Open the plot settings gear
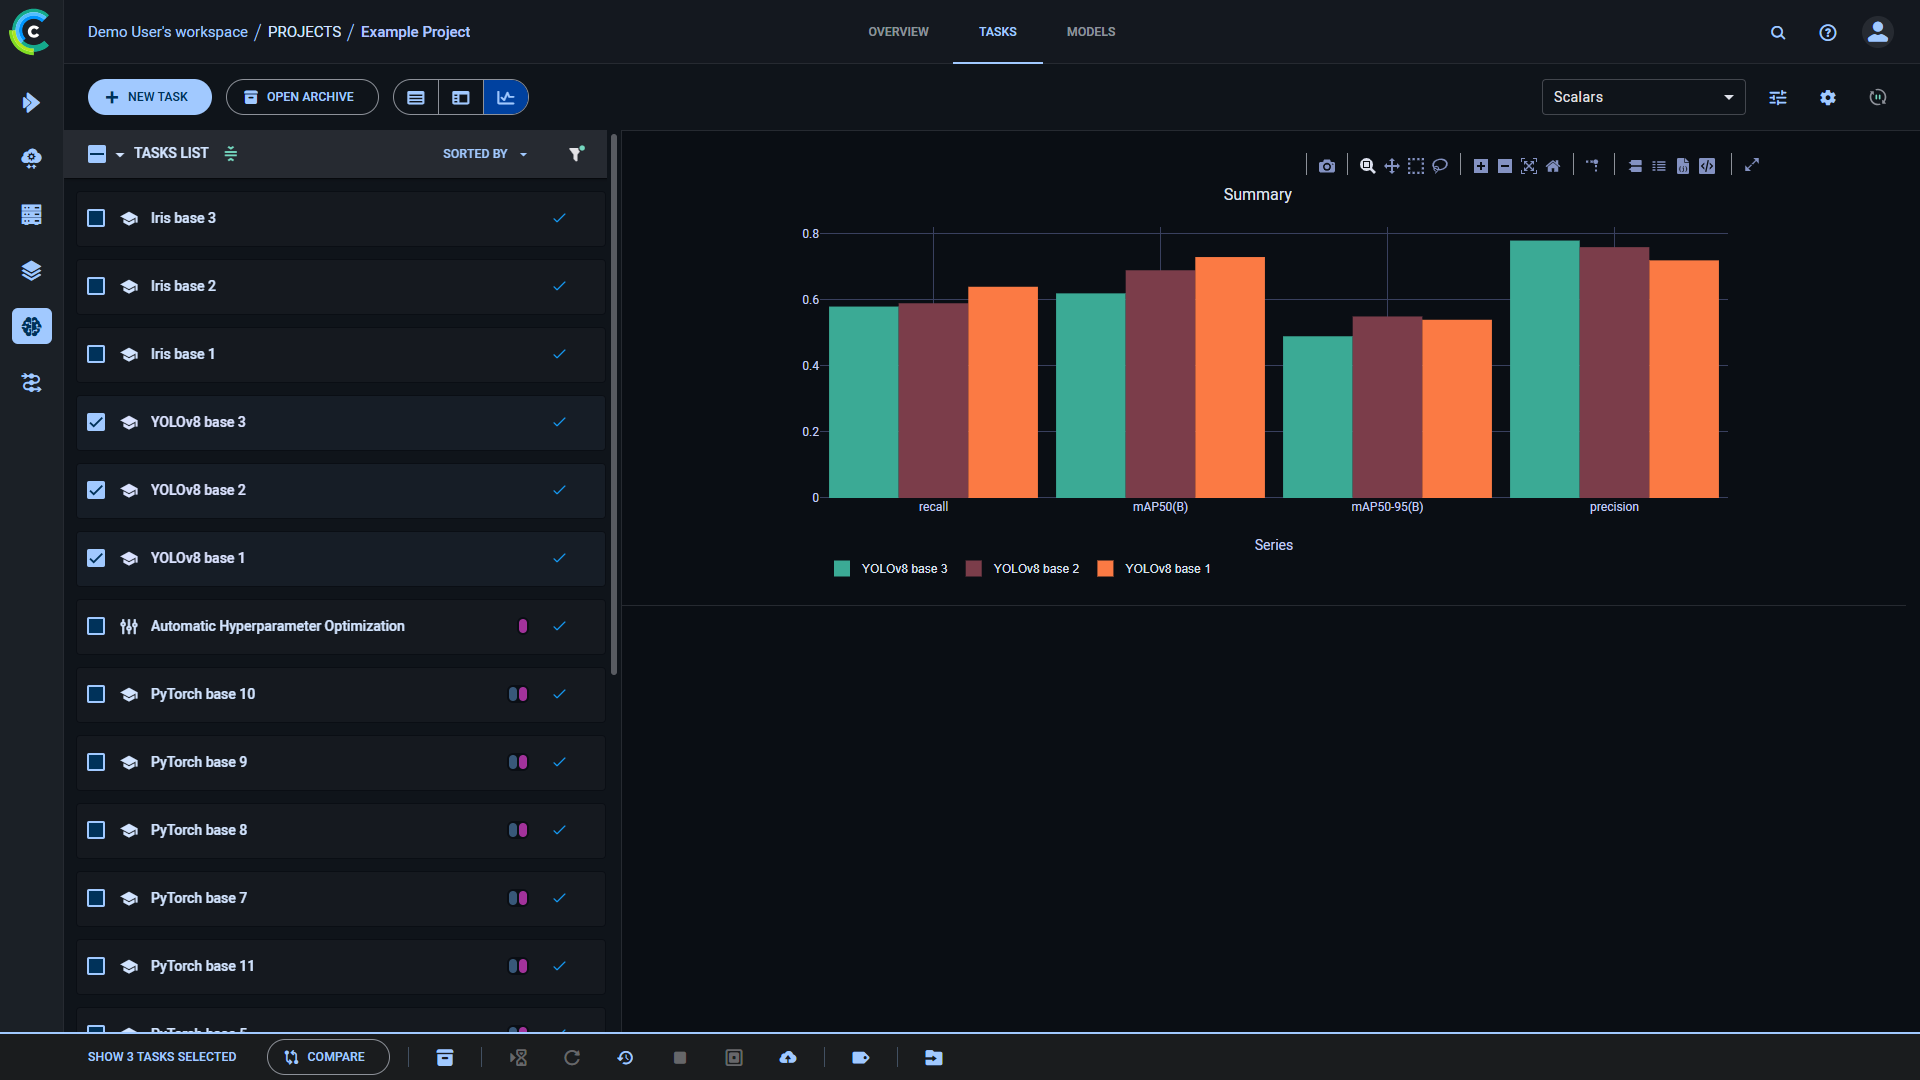Viewport: 1920px width, 1080px height. click(x=1828, y=97)
